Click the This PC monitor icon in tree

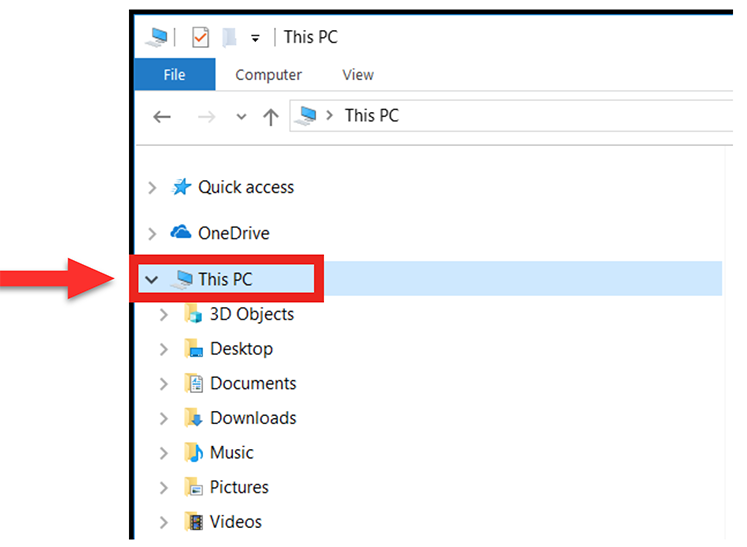182,279
